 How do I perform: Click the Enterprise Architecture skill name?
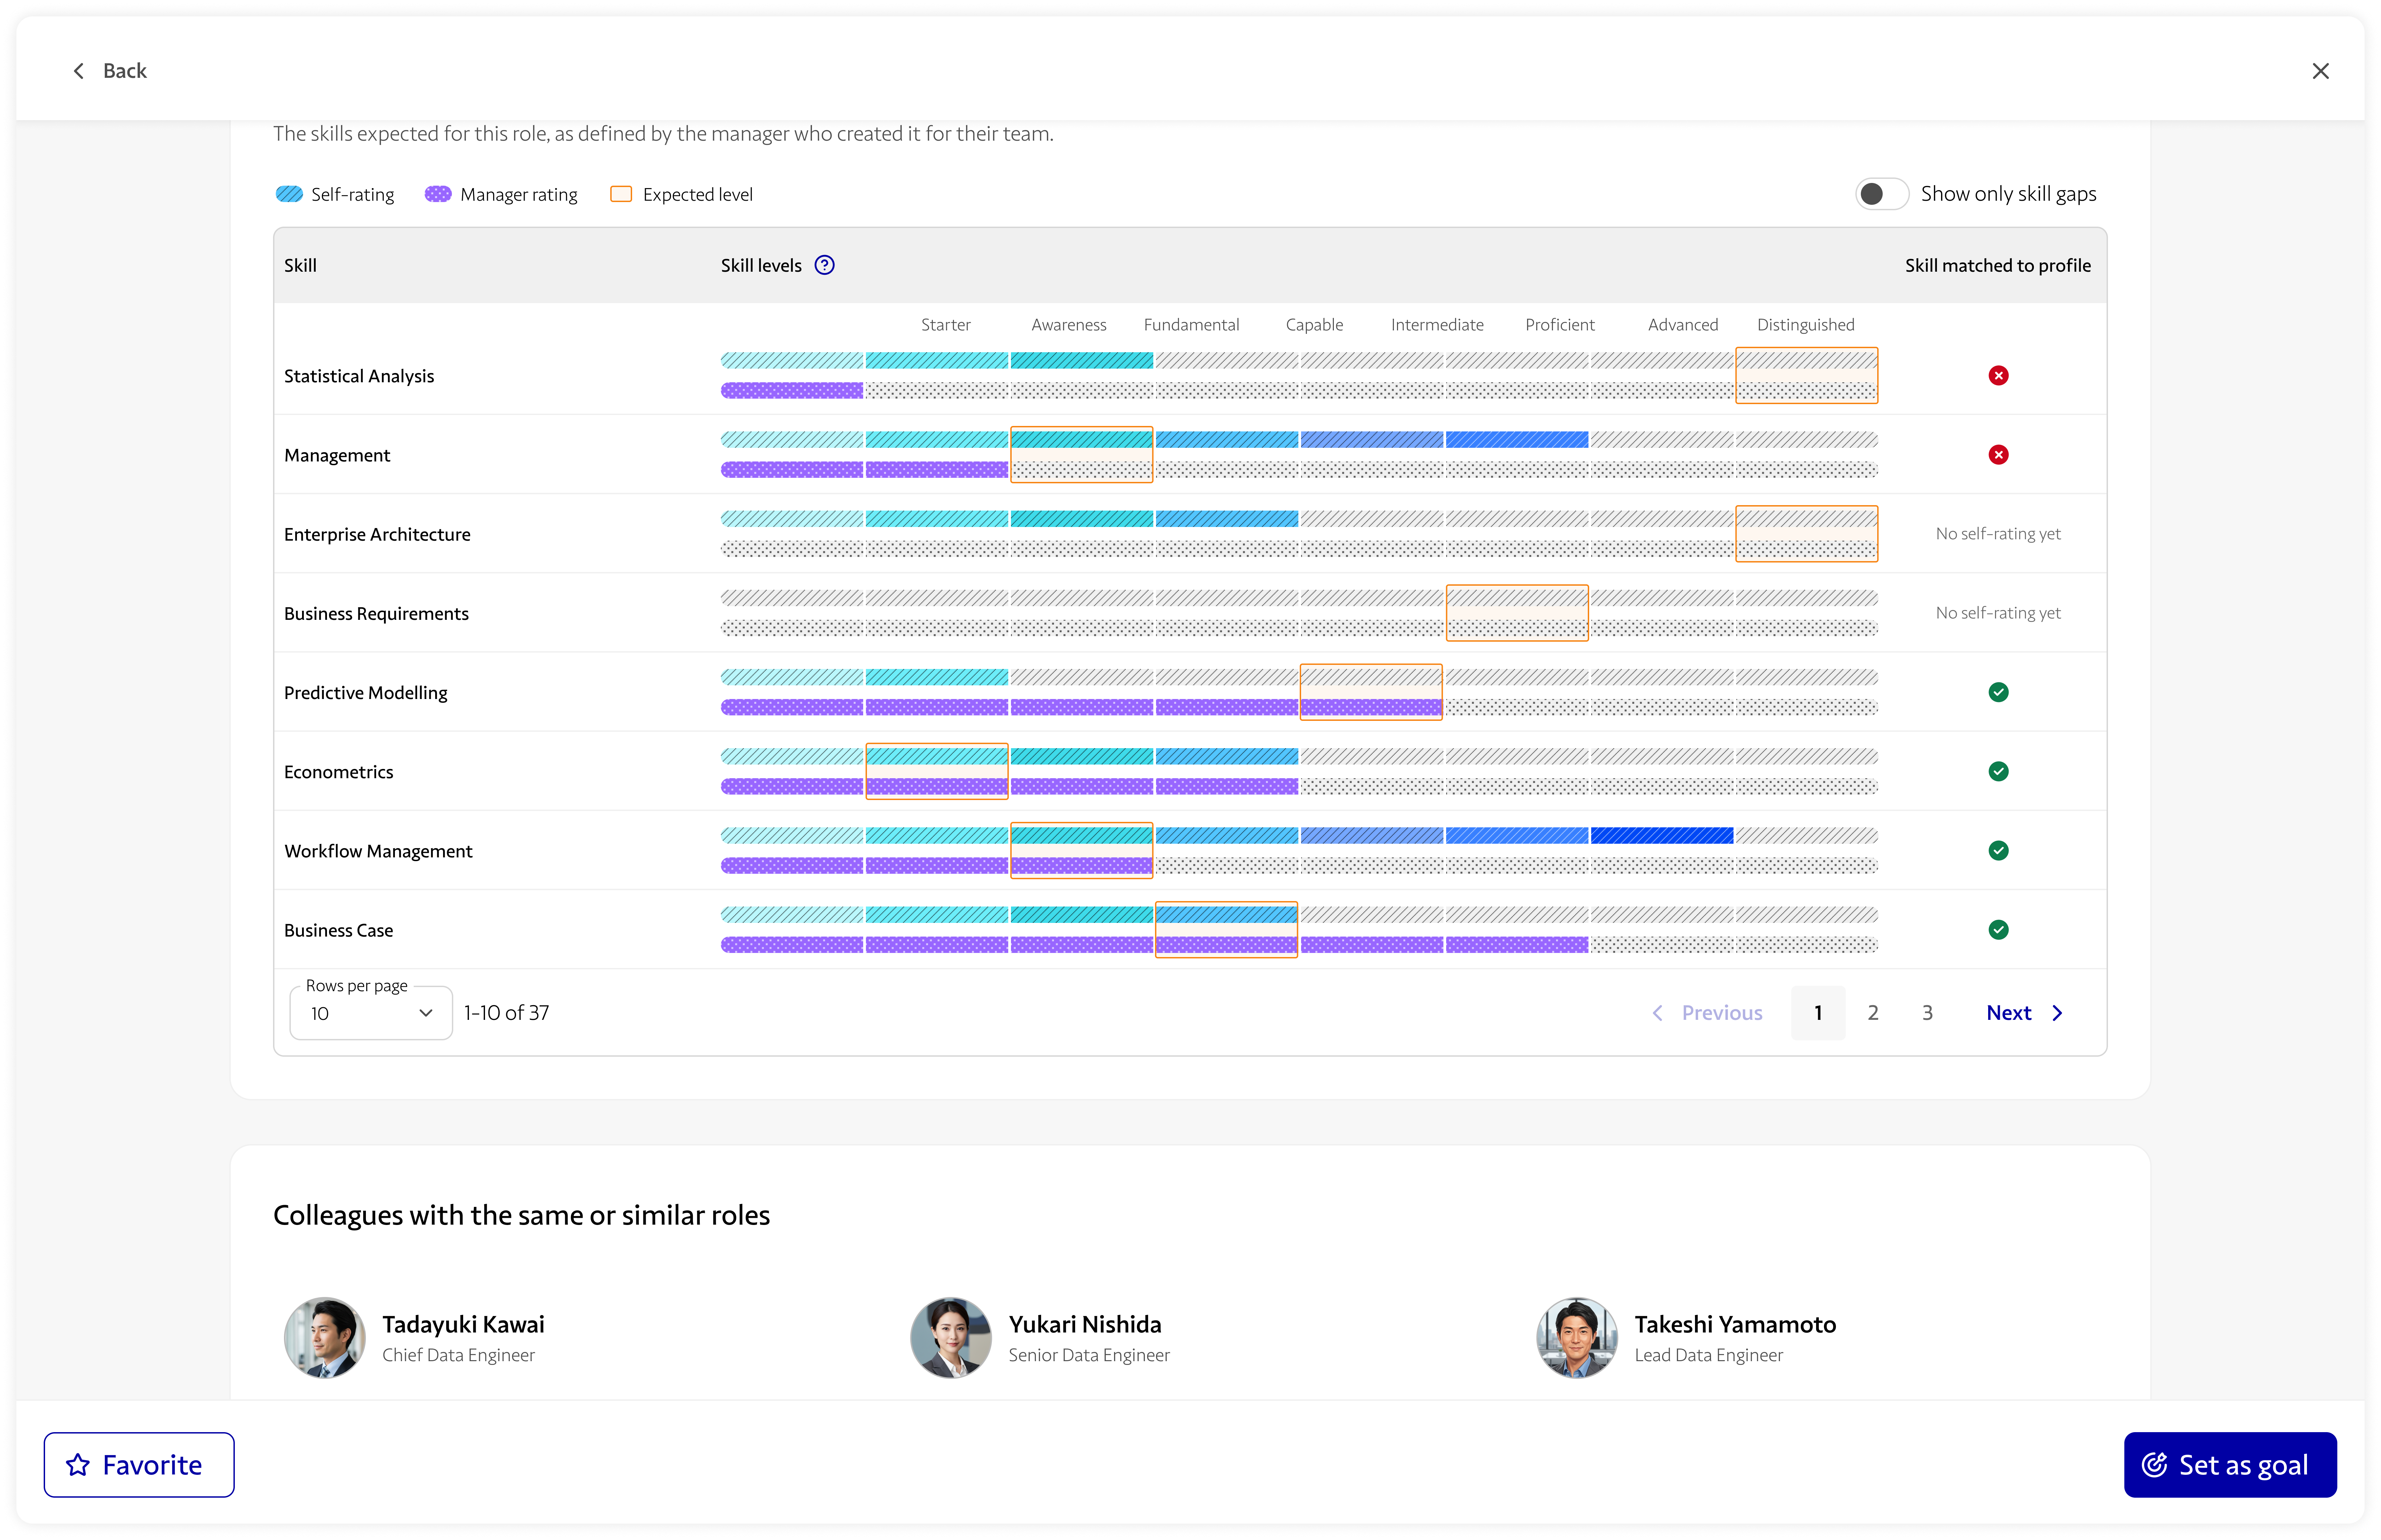coord(377,534)
